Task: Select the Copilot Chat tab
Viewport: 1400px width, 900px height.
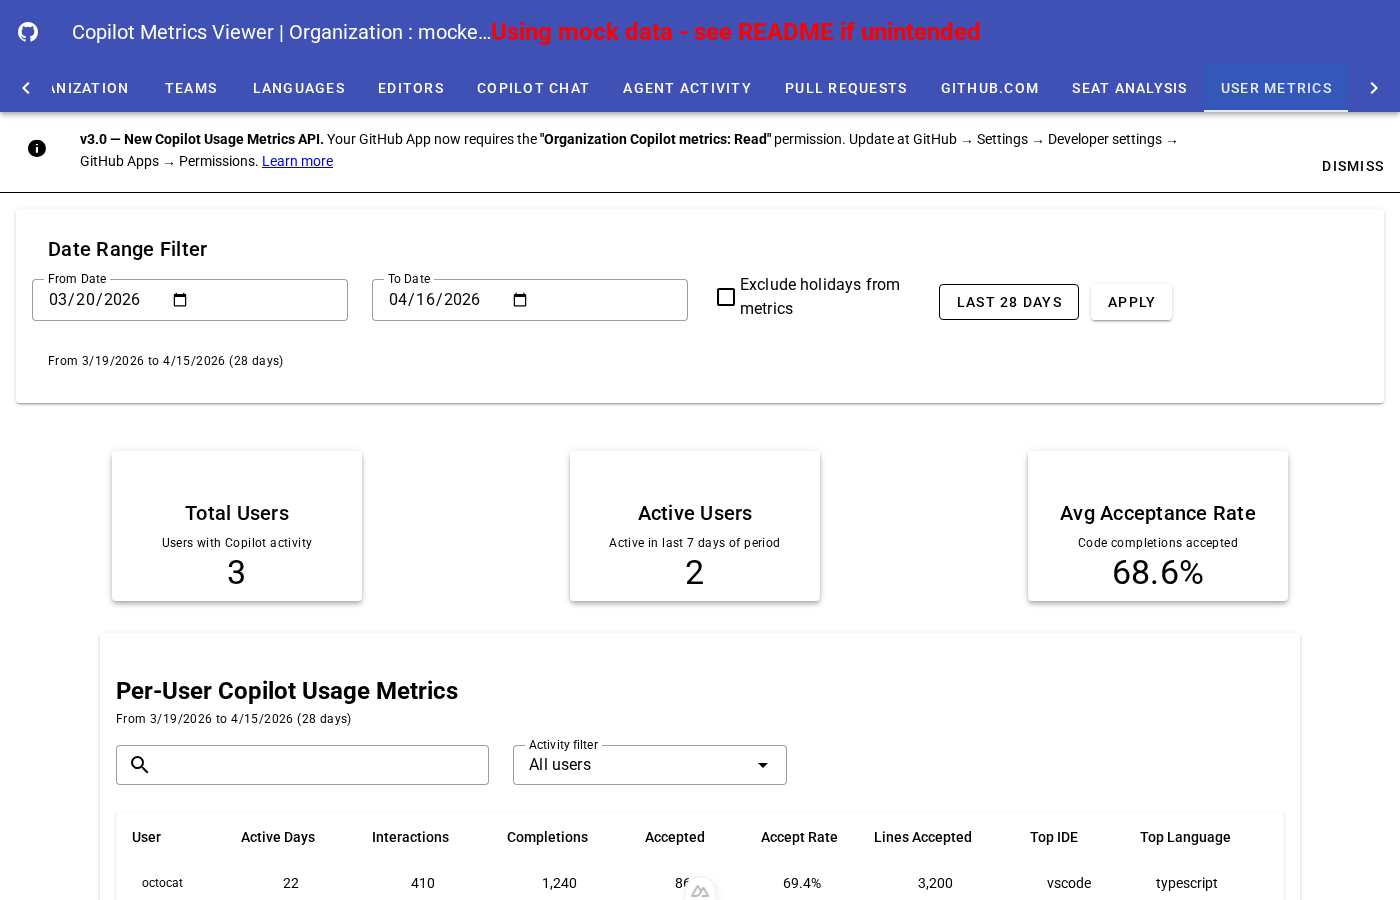Action: (533, 88)
